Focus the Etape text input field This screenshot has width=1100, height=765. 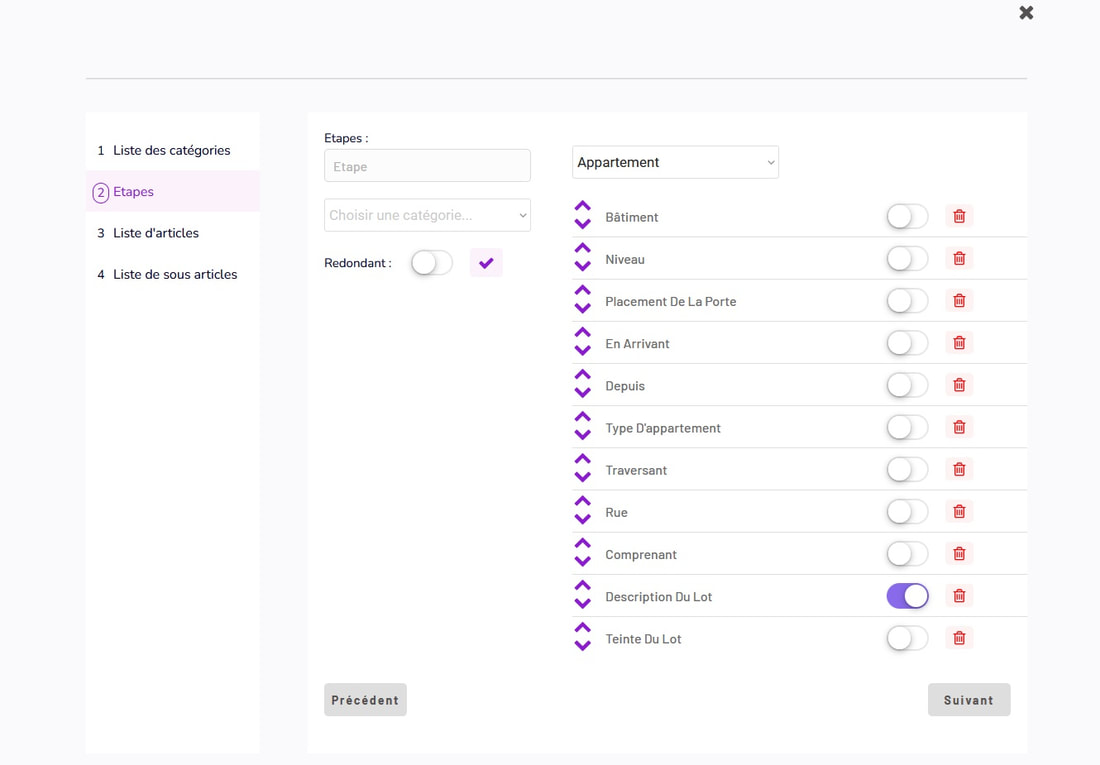[x=427, y=166]
